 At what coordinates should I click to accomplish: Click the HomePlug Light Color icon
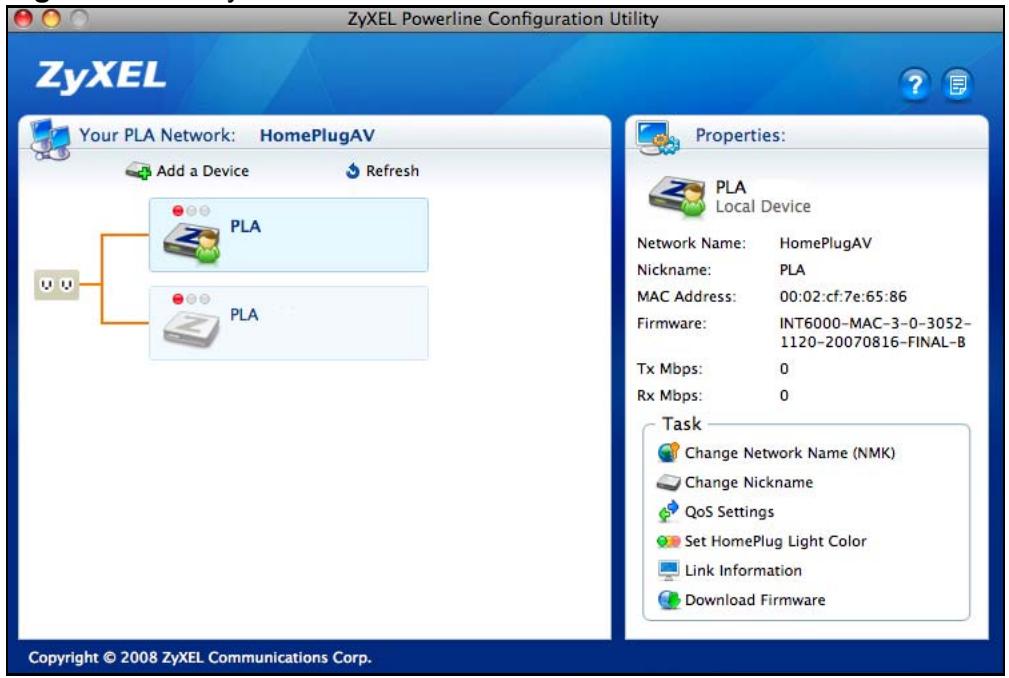(x=669, y=542)
